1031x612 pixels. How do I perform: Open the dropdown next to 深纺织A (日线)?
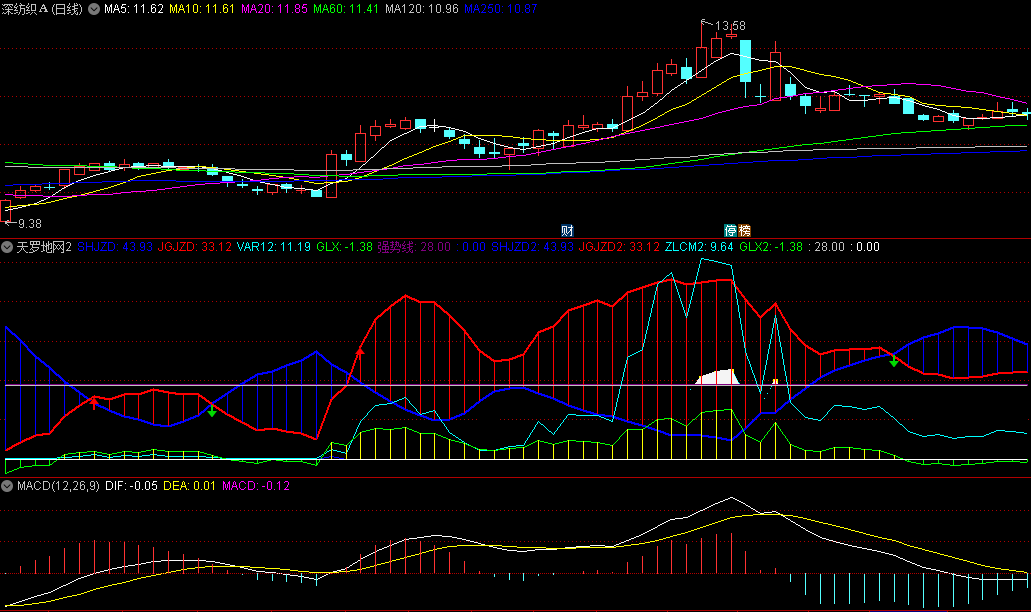94,9
